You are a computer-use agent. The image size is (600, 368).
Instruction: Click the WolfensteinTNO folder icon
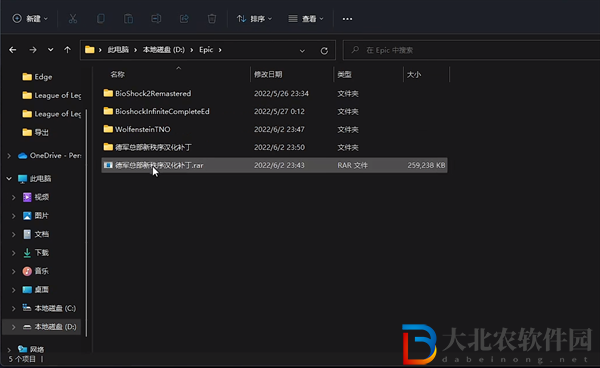(108, 129)
